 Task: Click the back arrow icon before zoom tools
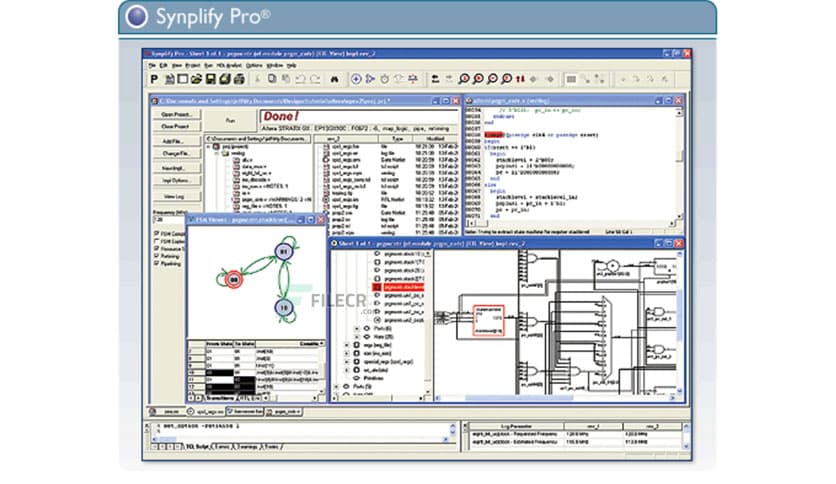click(x=435, y=79)
